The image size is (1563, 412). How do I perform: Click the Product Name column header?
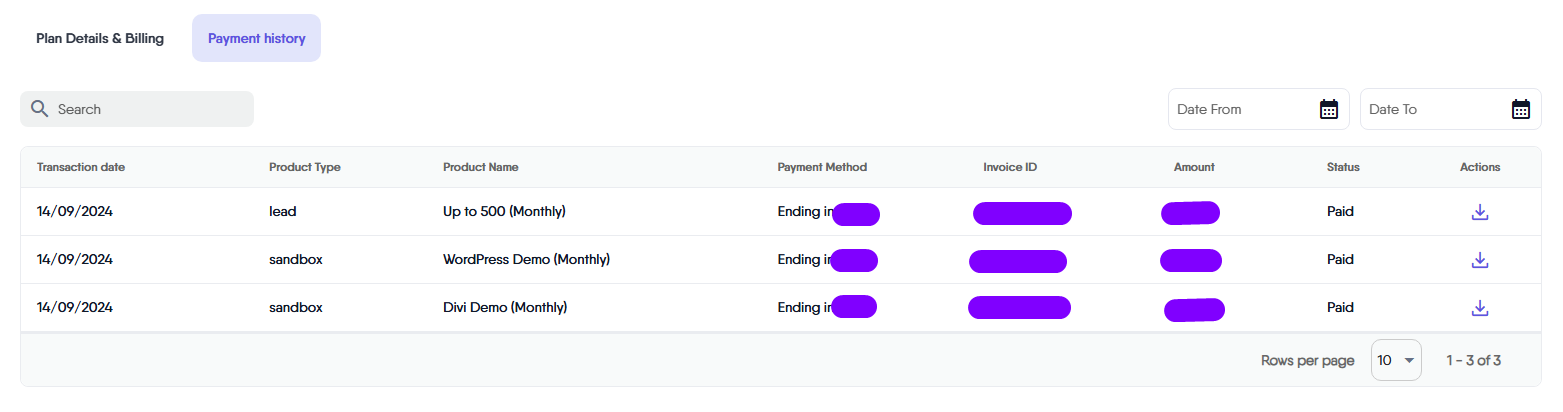click(x=481, y=167)
